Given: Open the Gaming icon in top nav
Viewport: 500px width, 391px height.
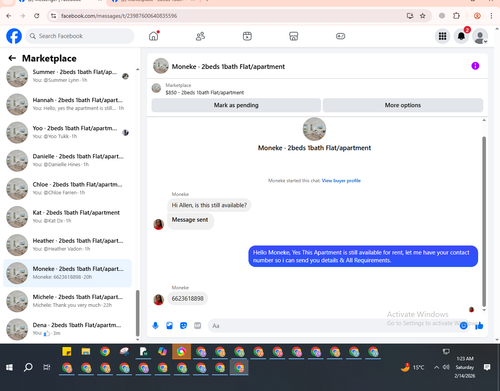Looking at the screenshot, I should (340, 36).
